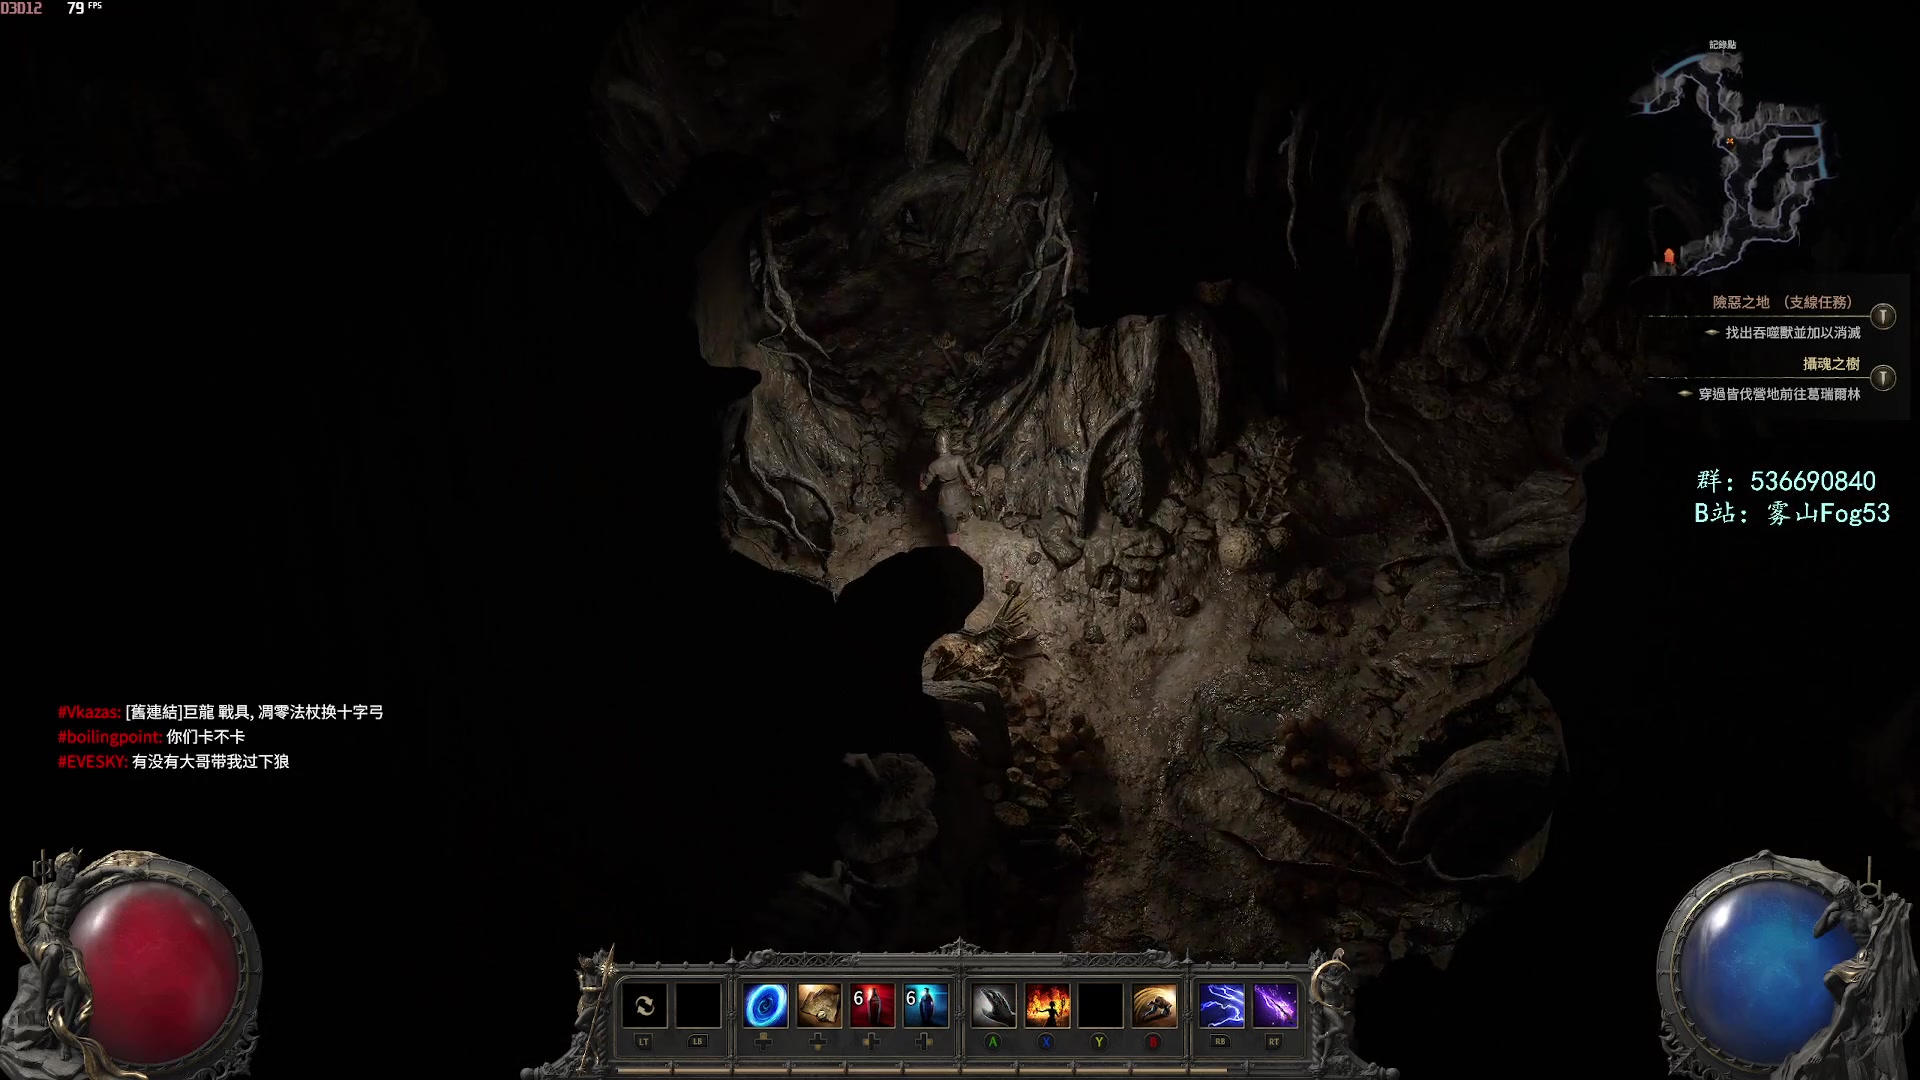This screenshot has width=1920, height=1080.
Task: Click the experience bar below skill bar
Action: [958, 1069]
